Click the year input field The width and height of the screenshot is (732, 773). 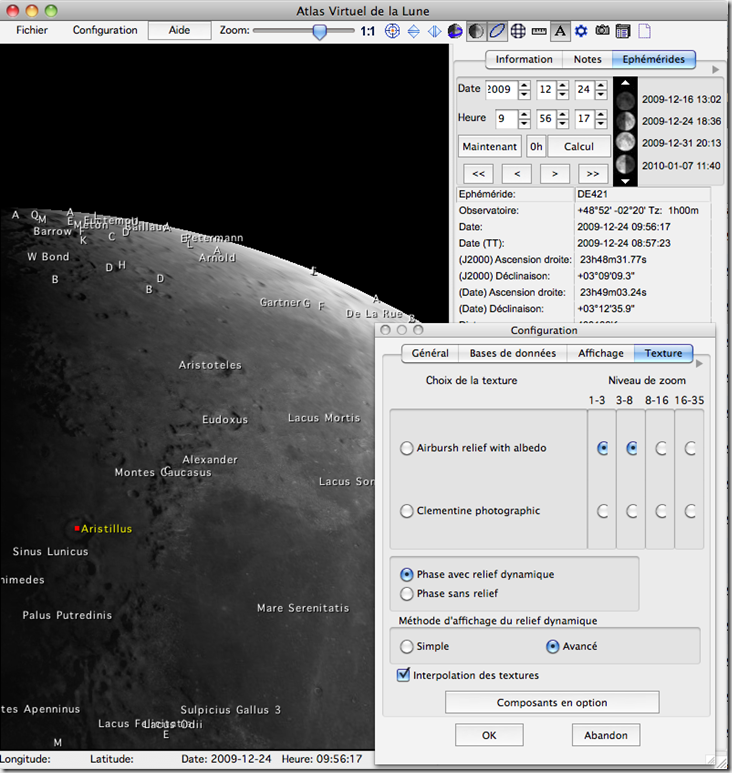pyautogui.click(x=502, y=90)
